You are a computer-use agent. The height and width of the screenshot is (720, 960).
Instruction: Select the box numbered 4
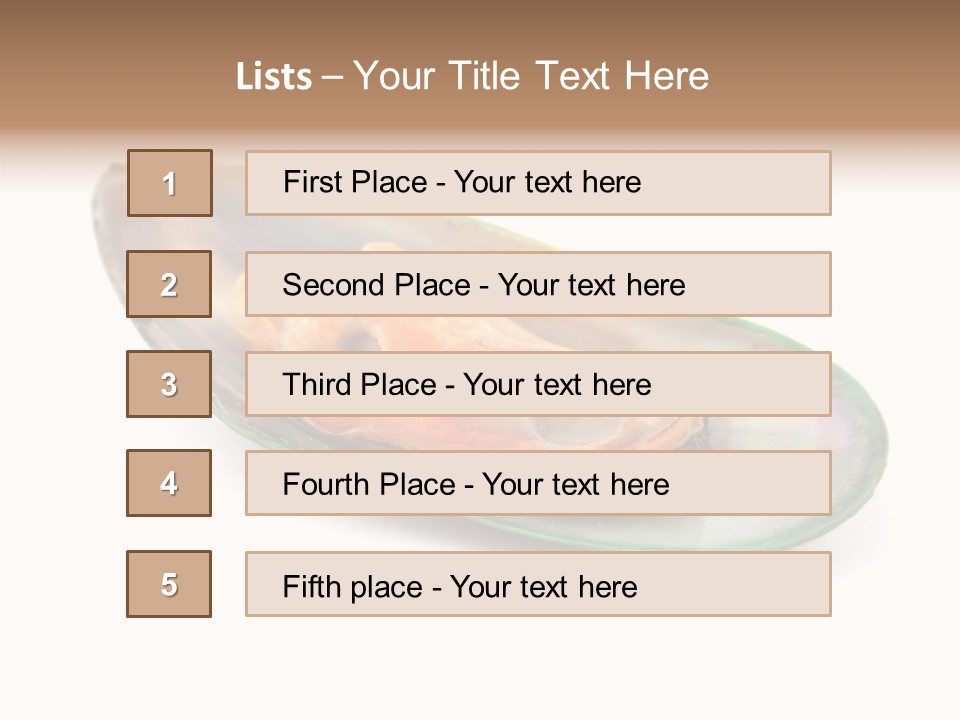[170, 483]
